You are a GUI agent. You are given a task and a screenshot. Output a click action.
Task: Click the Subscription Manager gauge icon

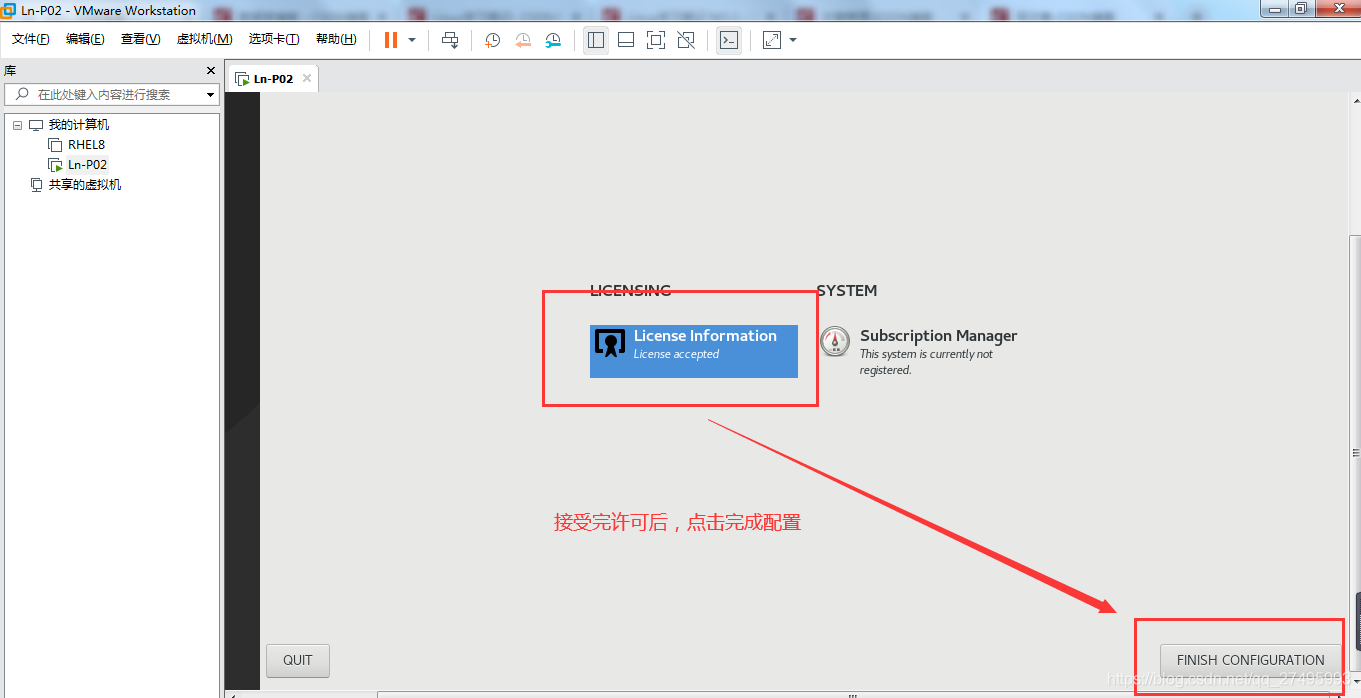tap(835, 342)
